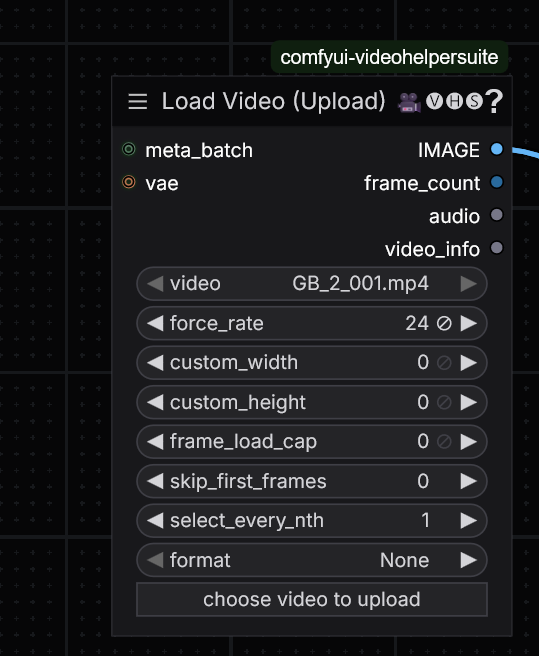Increase skip_first_frames with the right arrow
This screenshot has height=656, width=539.
click(469, 481)
